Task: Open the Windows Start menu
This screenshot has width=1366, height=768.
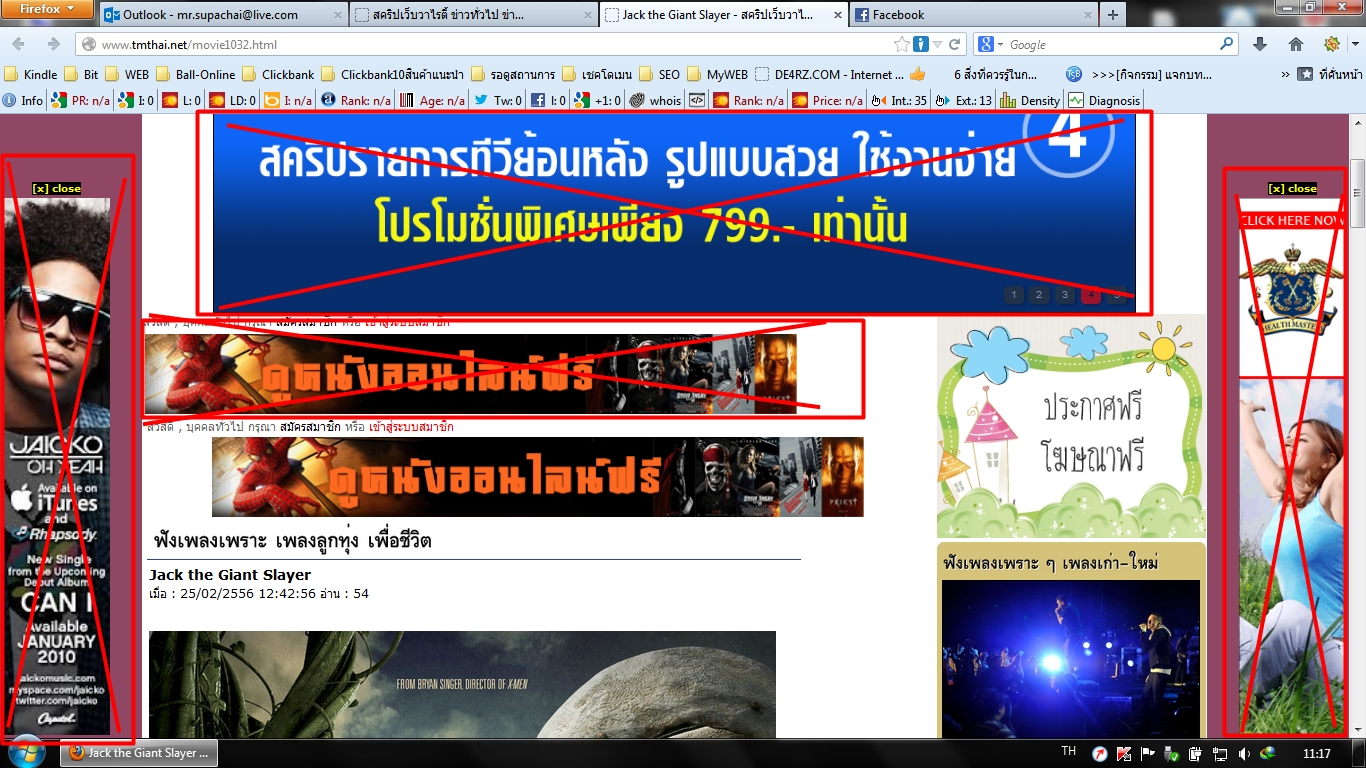Action: click(26, 753)
